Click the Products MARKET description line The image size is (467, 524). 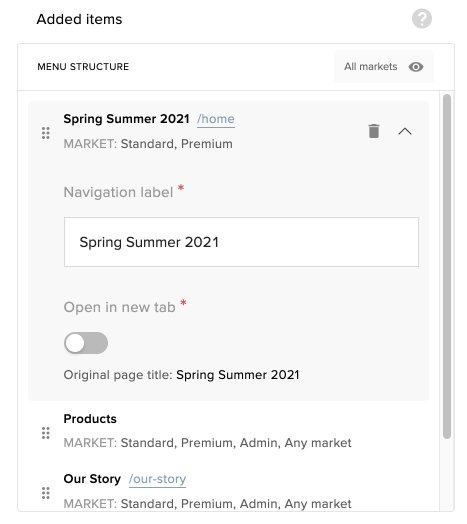click(207, 443)
